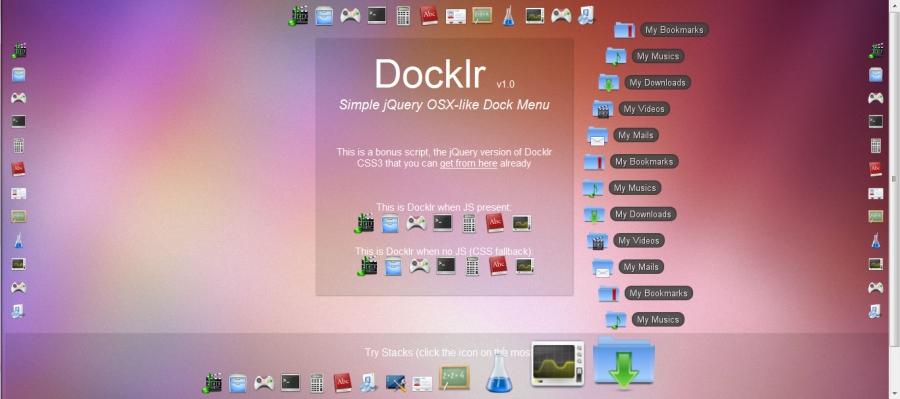Open the Abc dictionary in left-edge dock
900x399 pixels.
click(x=18, y=169)
